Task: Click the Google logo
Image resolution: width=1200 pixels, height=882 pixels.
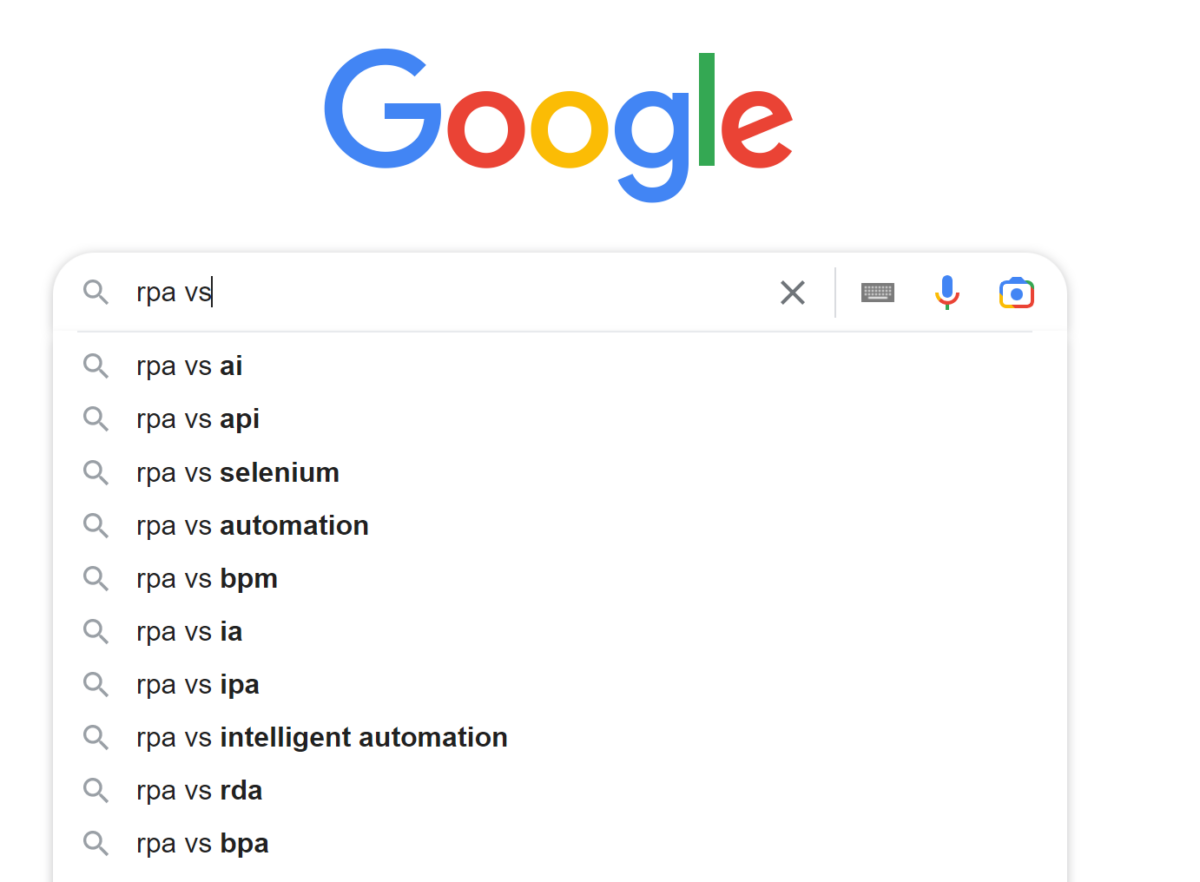Action: (558, 122)
